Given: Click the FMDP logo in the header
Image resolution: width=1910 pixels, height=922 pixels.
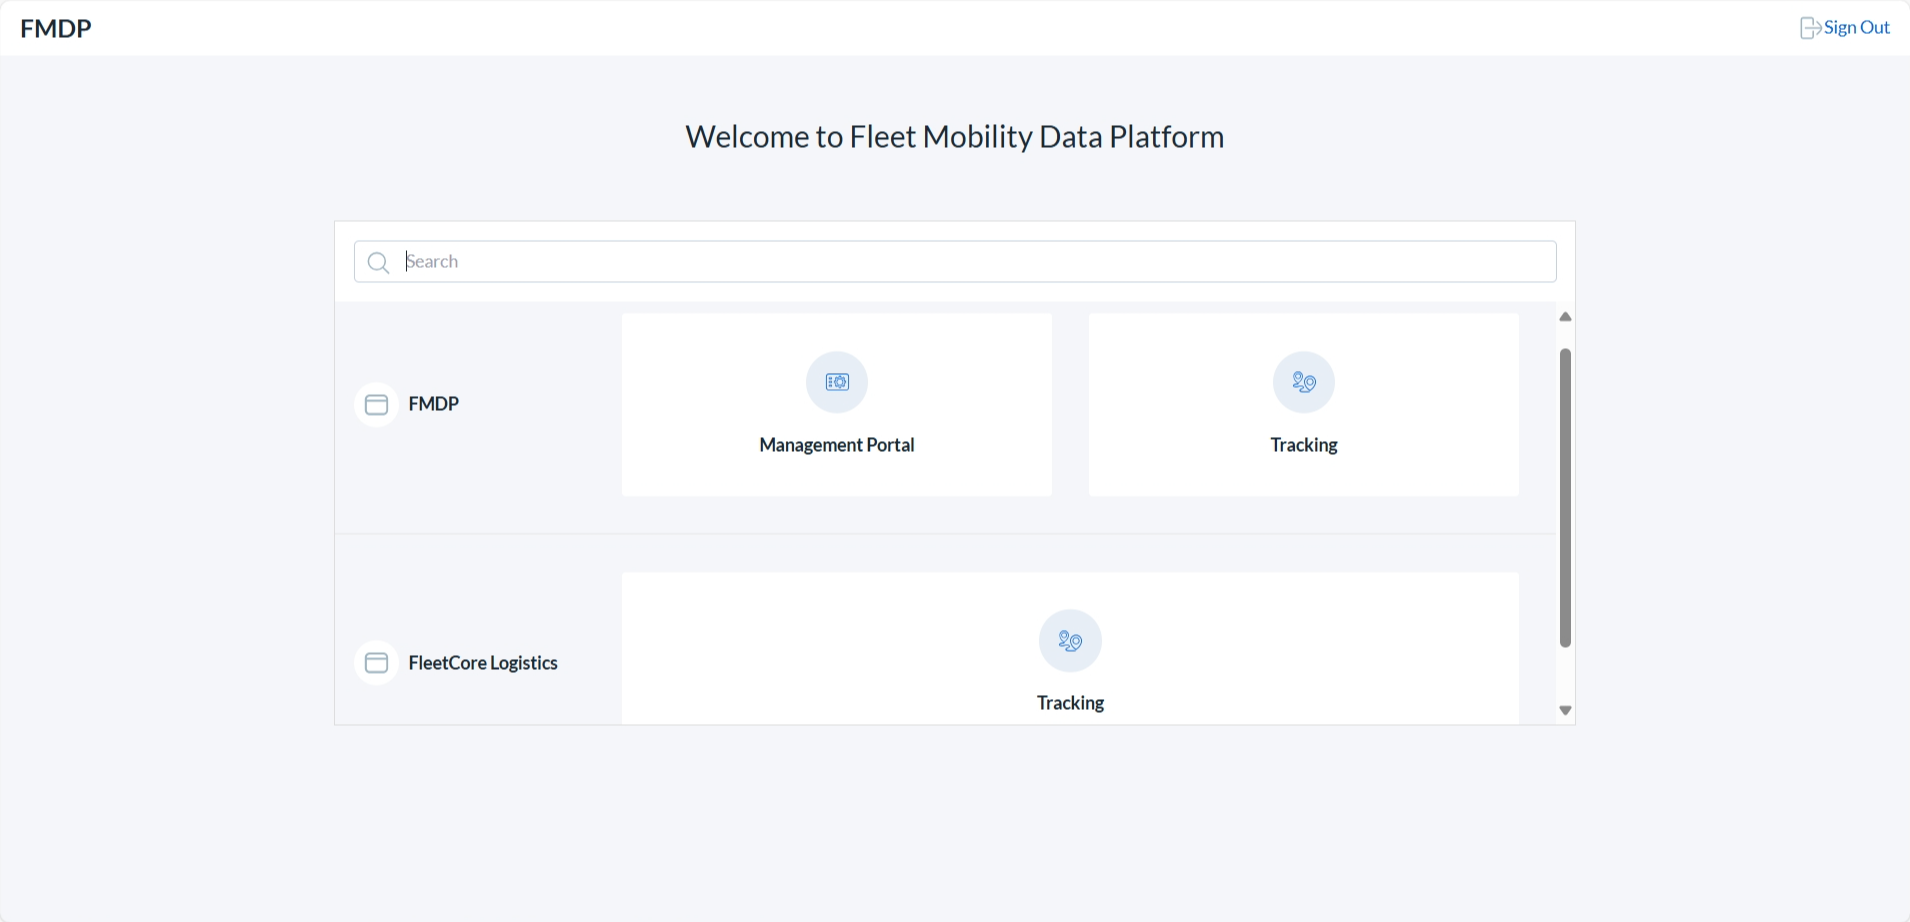Looking at the screenshot, I should click(x=56, y=28).
